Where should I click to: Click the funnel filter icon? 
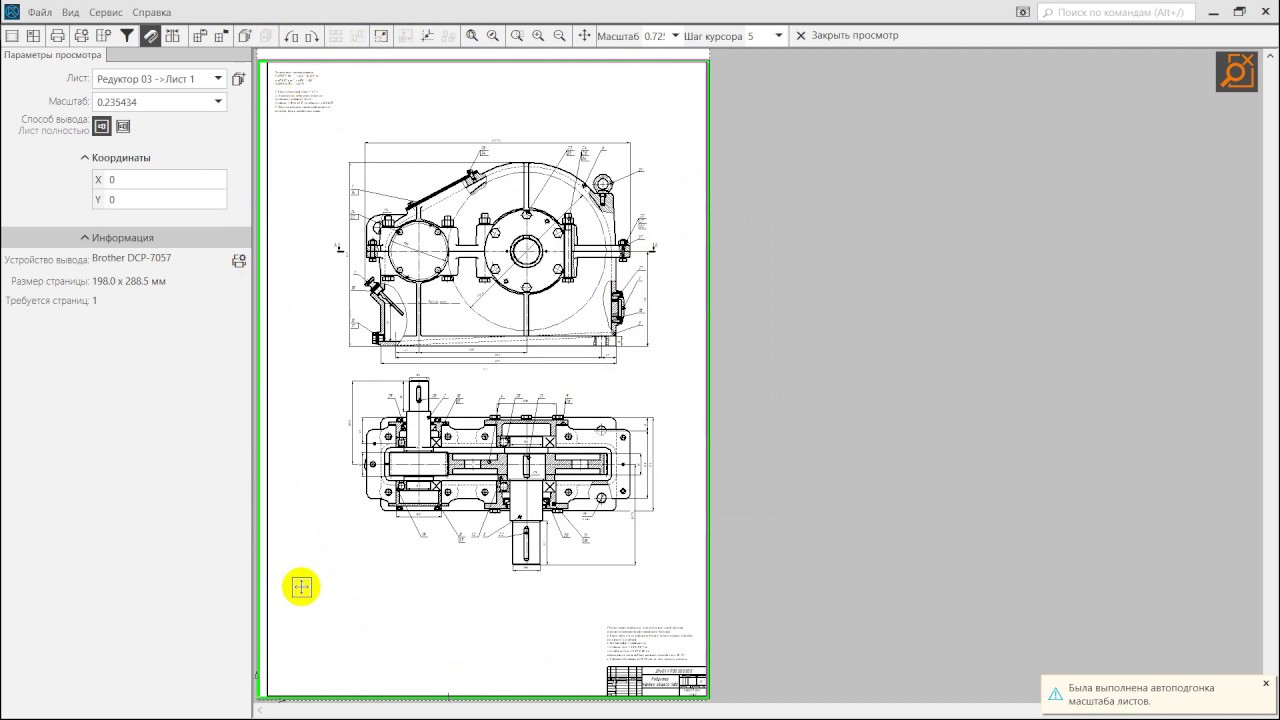tap(127, 36)
